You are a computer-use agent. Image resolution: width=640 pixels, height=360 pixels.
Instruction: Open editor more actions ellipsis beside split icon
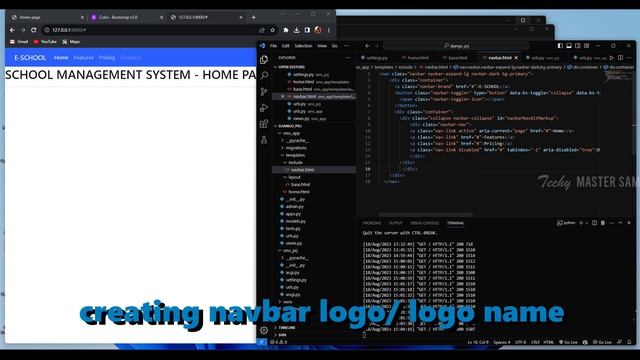(629, 58)
